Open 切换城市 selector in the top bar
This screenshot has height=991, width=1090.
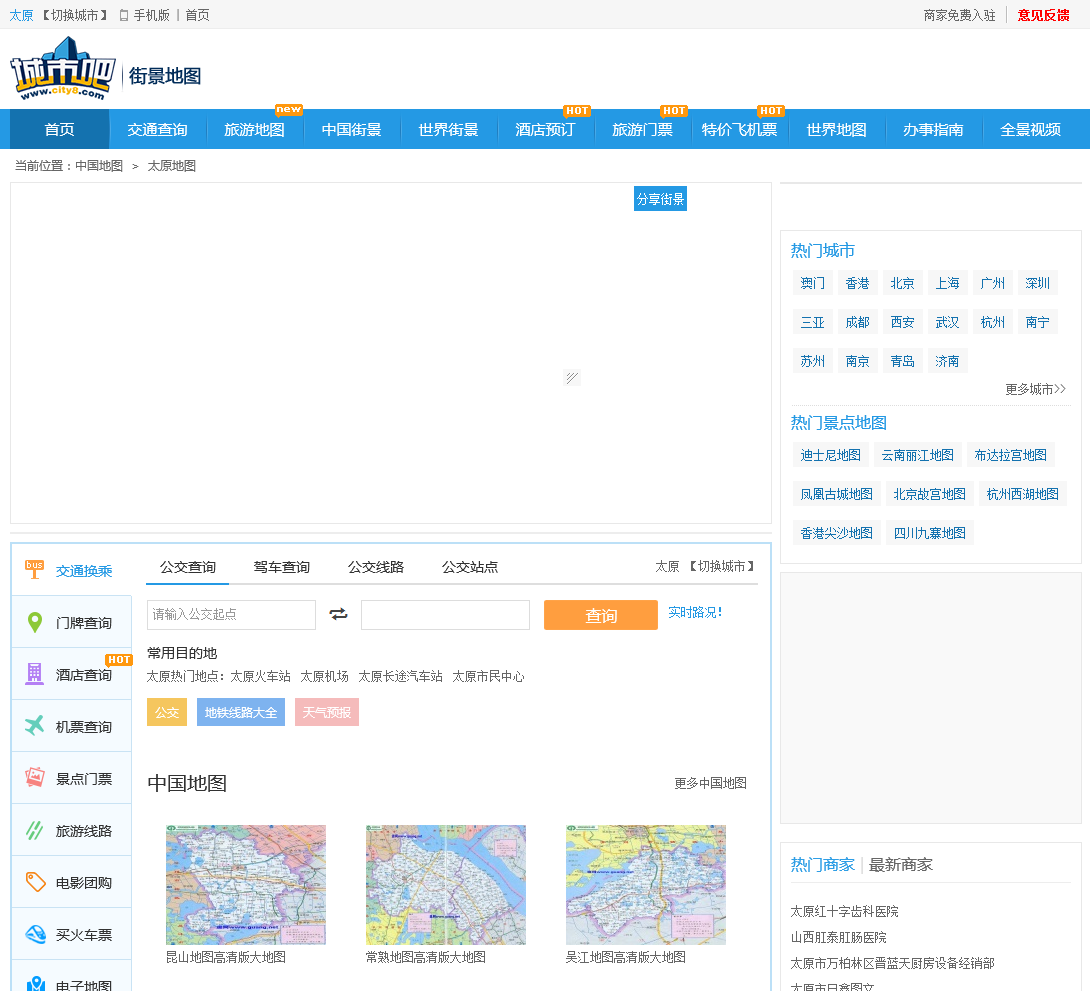(x=75, y=15)
